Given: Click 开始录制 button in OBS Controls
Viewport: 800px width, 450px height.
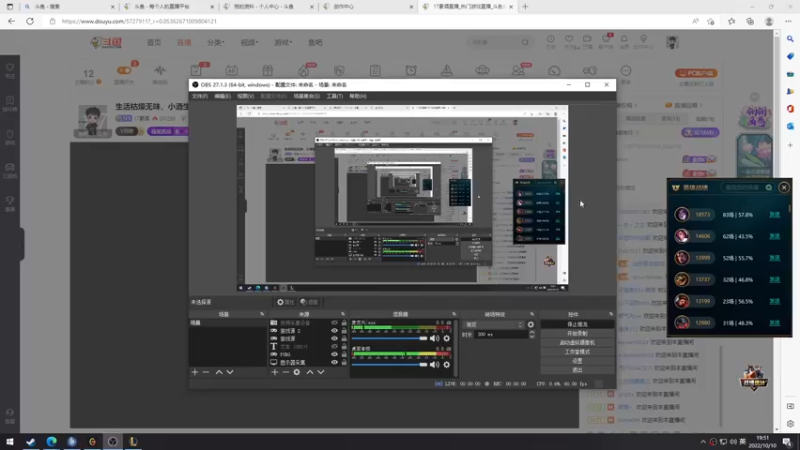Looking at the screenshot, I should point(577,334).
